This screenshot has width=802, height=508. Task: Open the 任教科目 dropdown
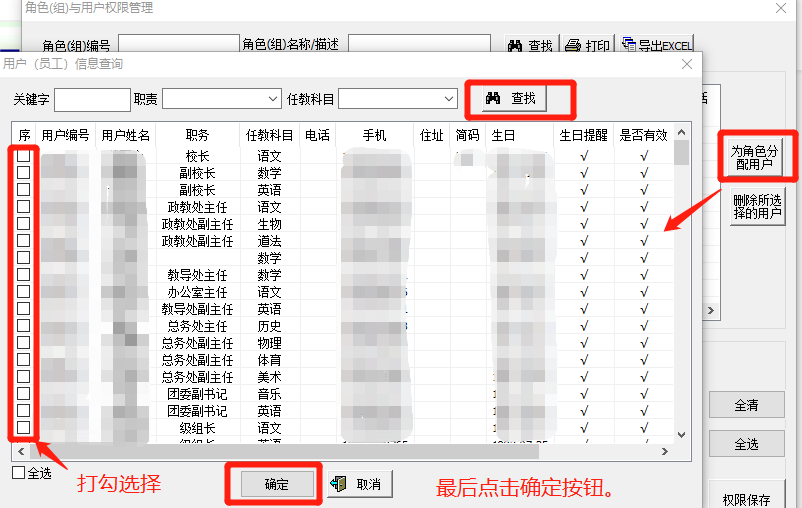449,99
